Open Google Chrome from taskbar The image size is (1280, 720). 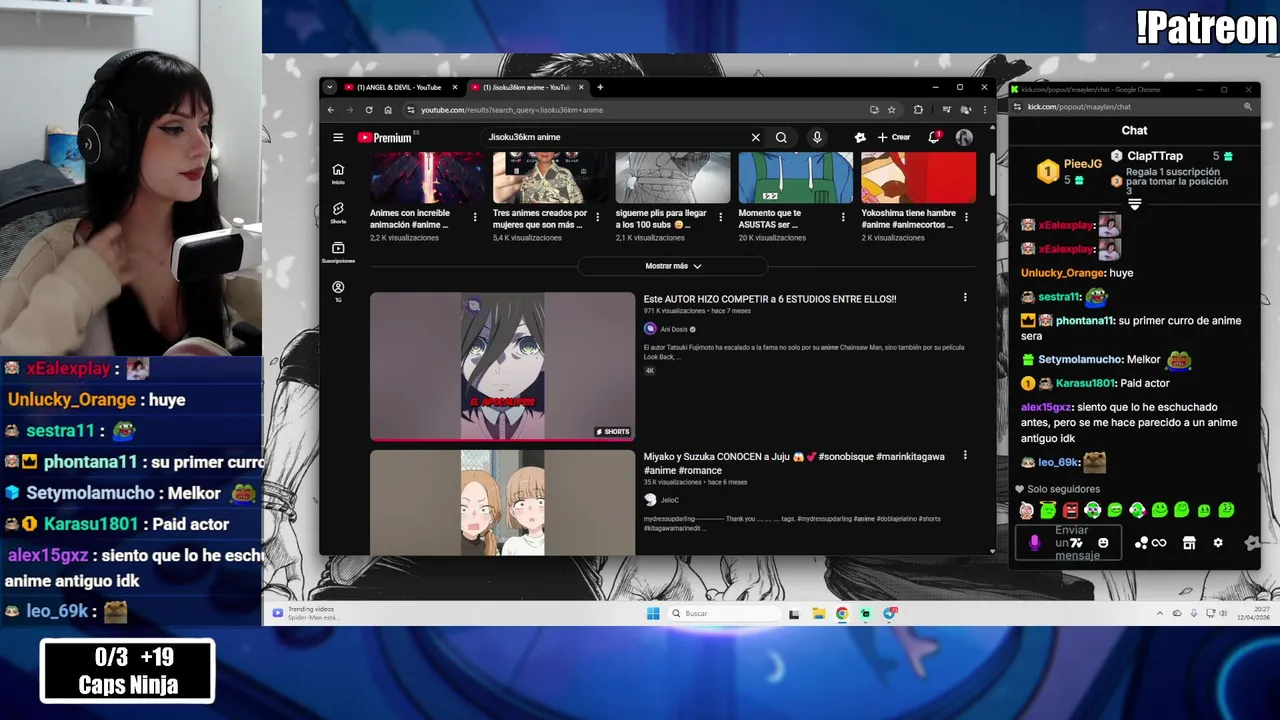pos(842,614)
